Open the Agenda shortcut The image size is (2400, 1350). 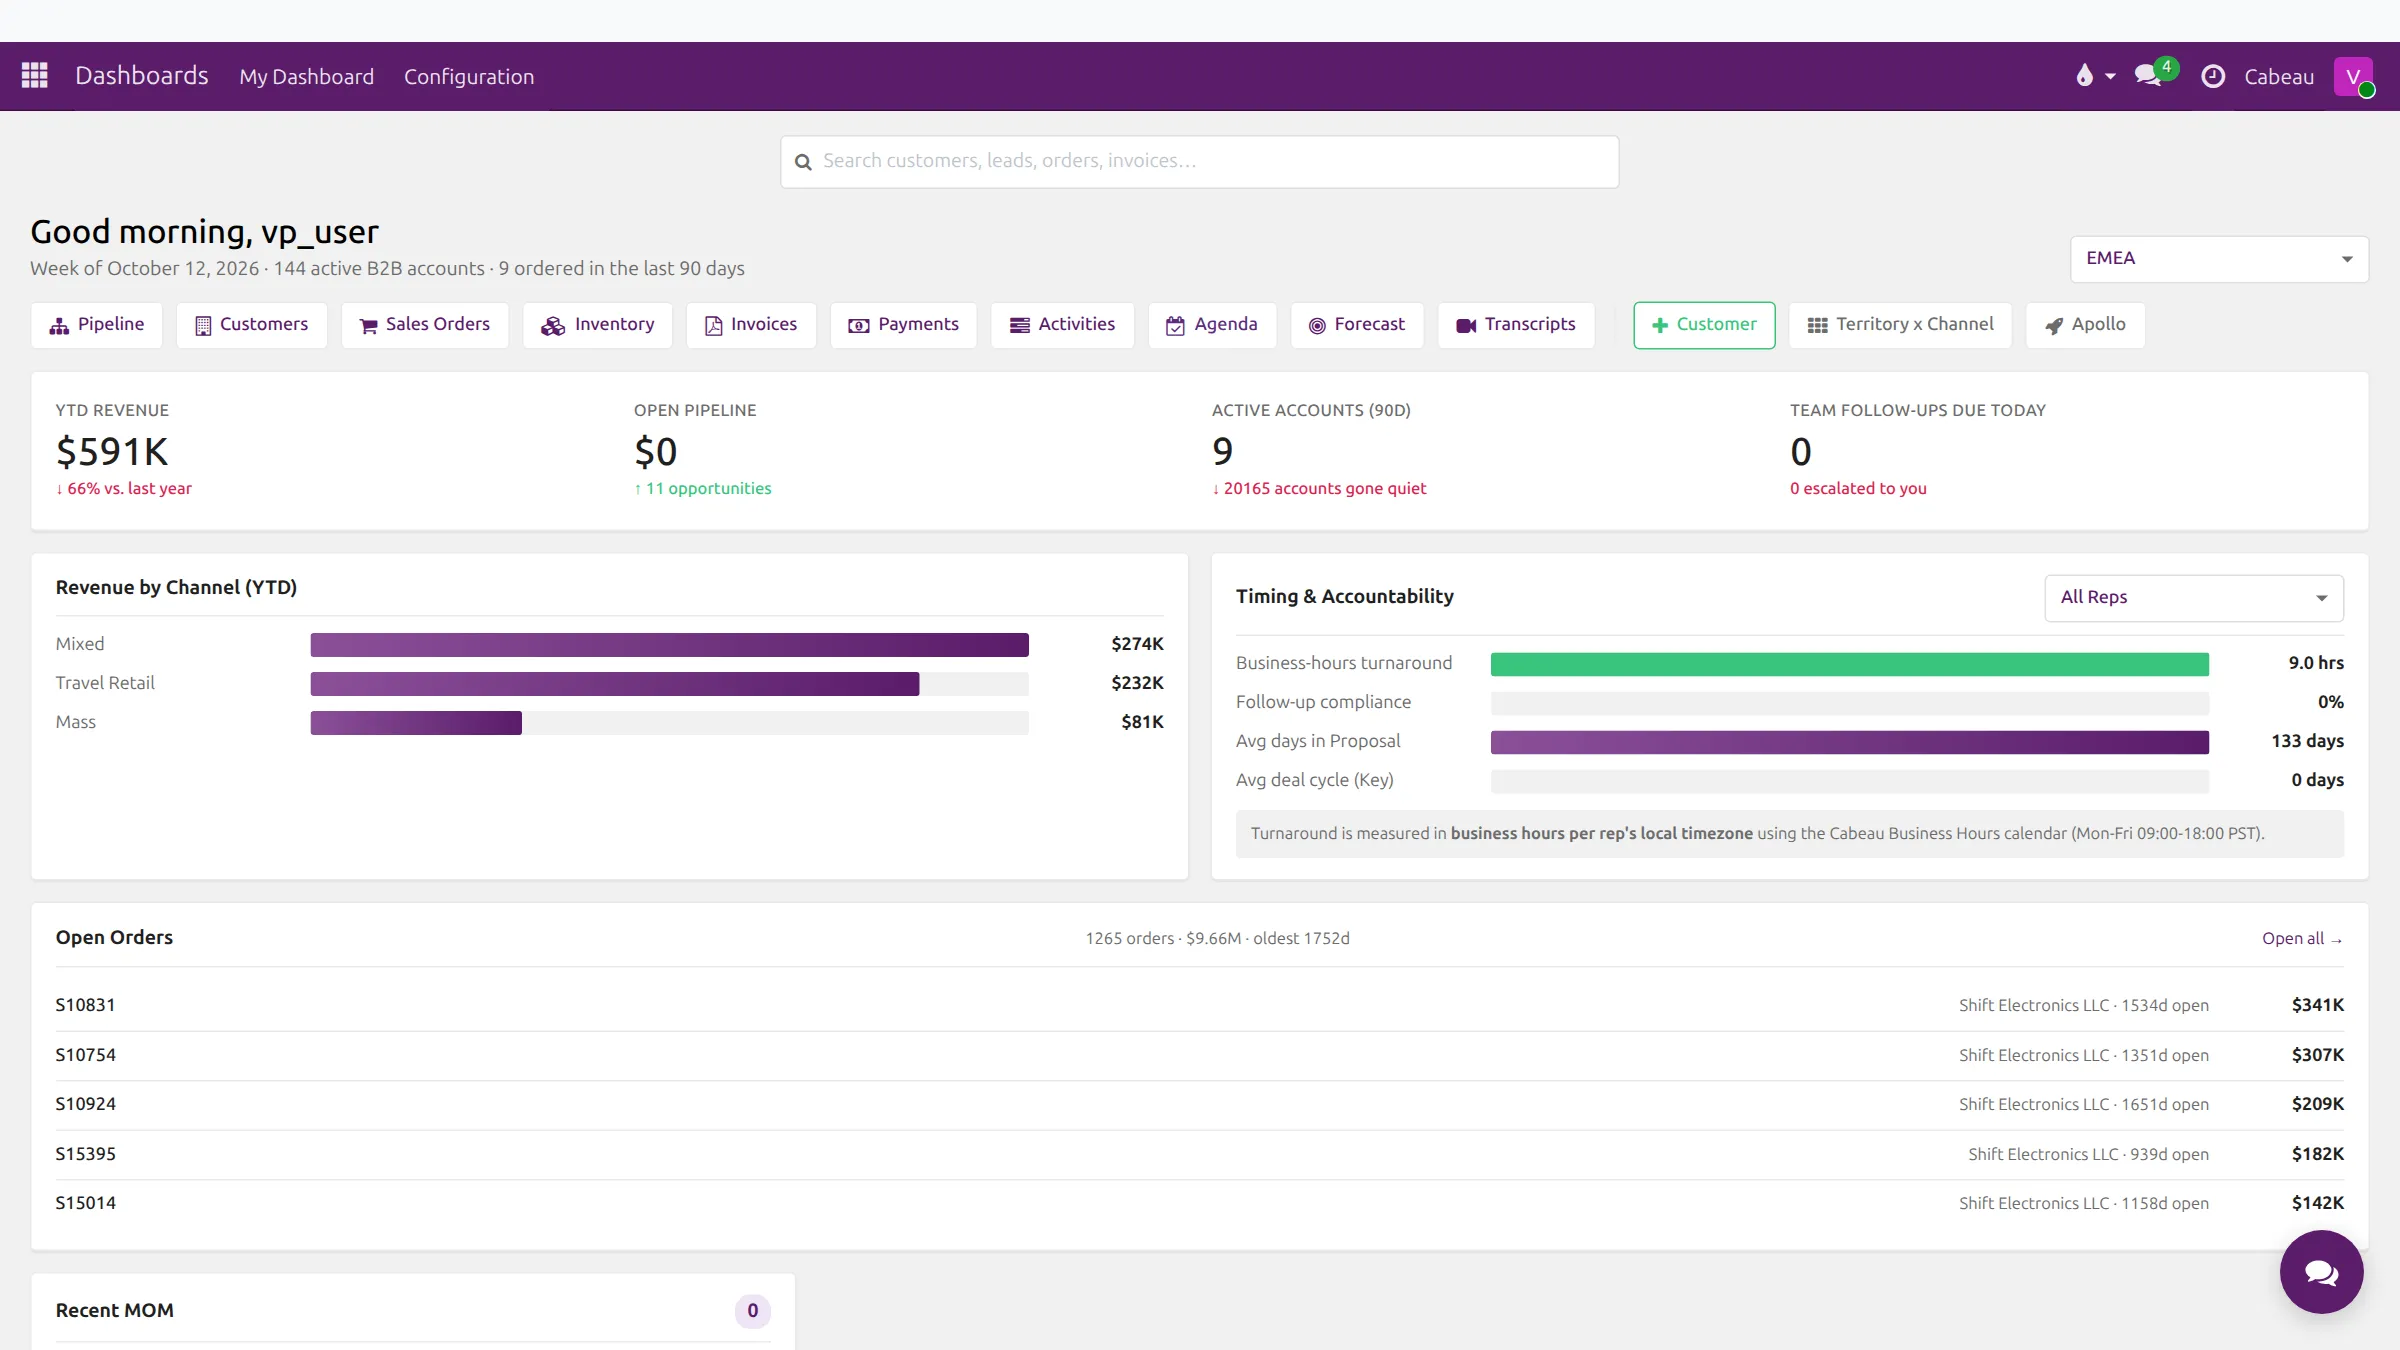(1213, 325)
